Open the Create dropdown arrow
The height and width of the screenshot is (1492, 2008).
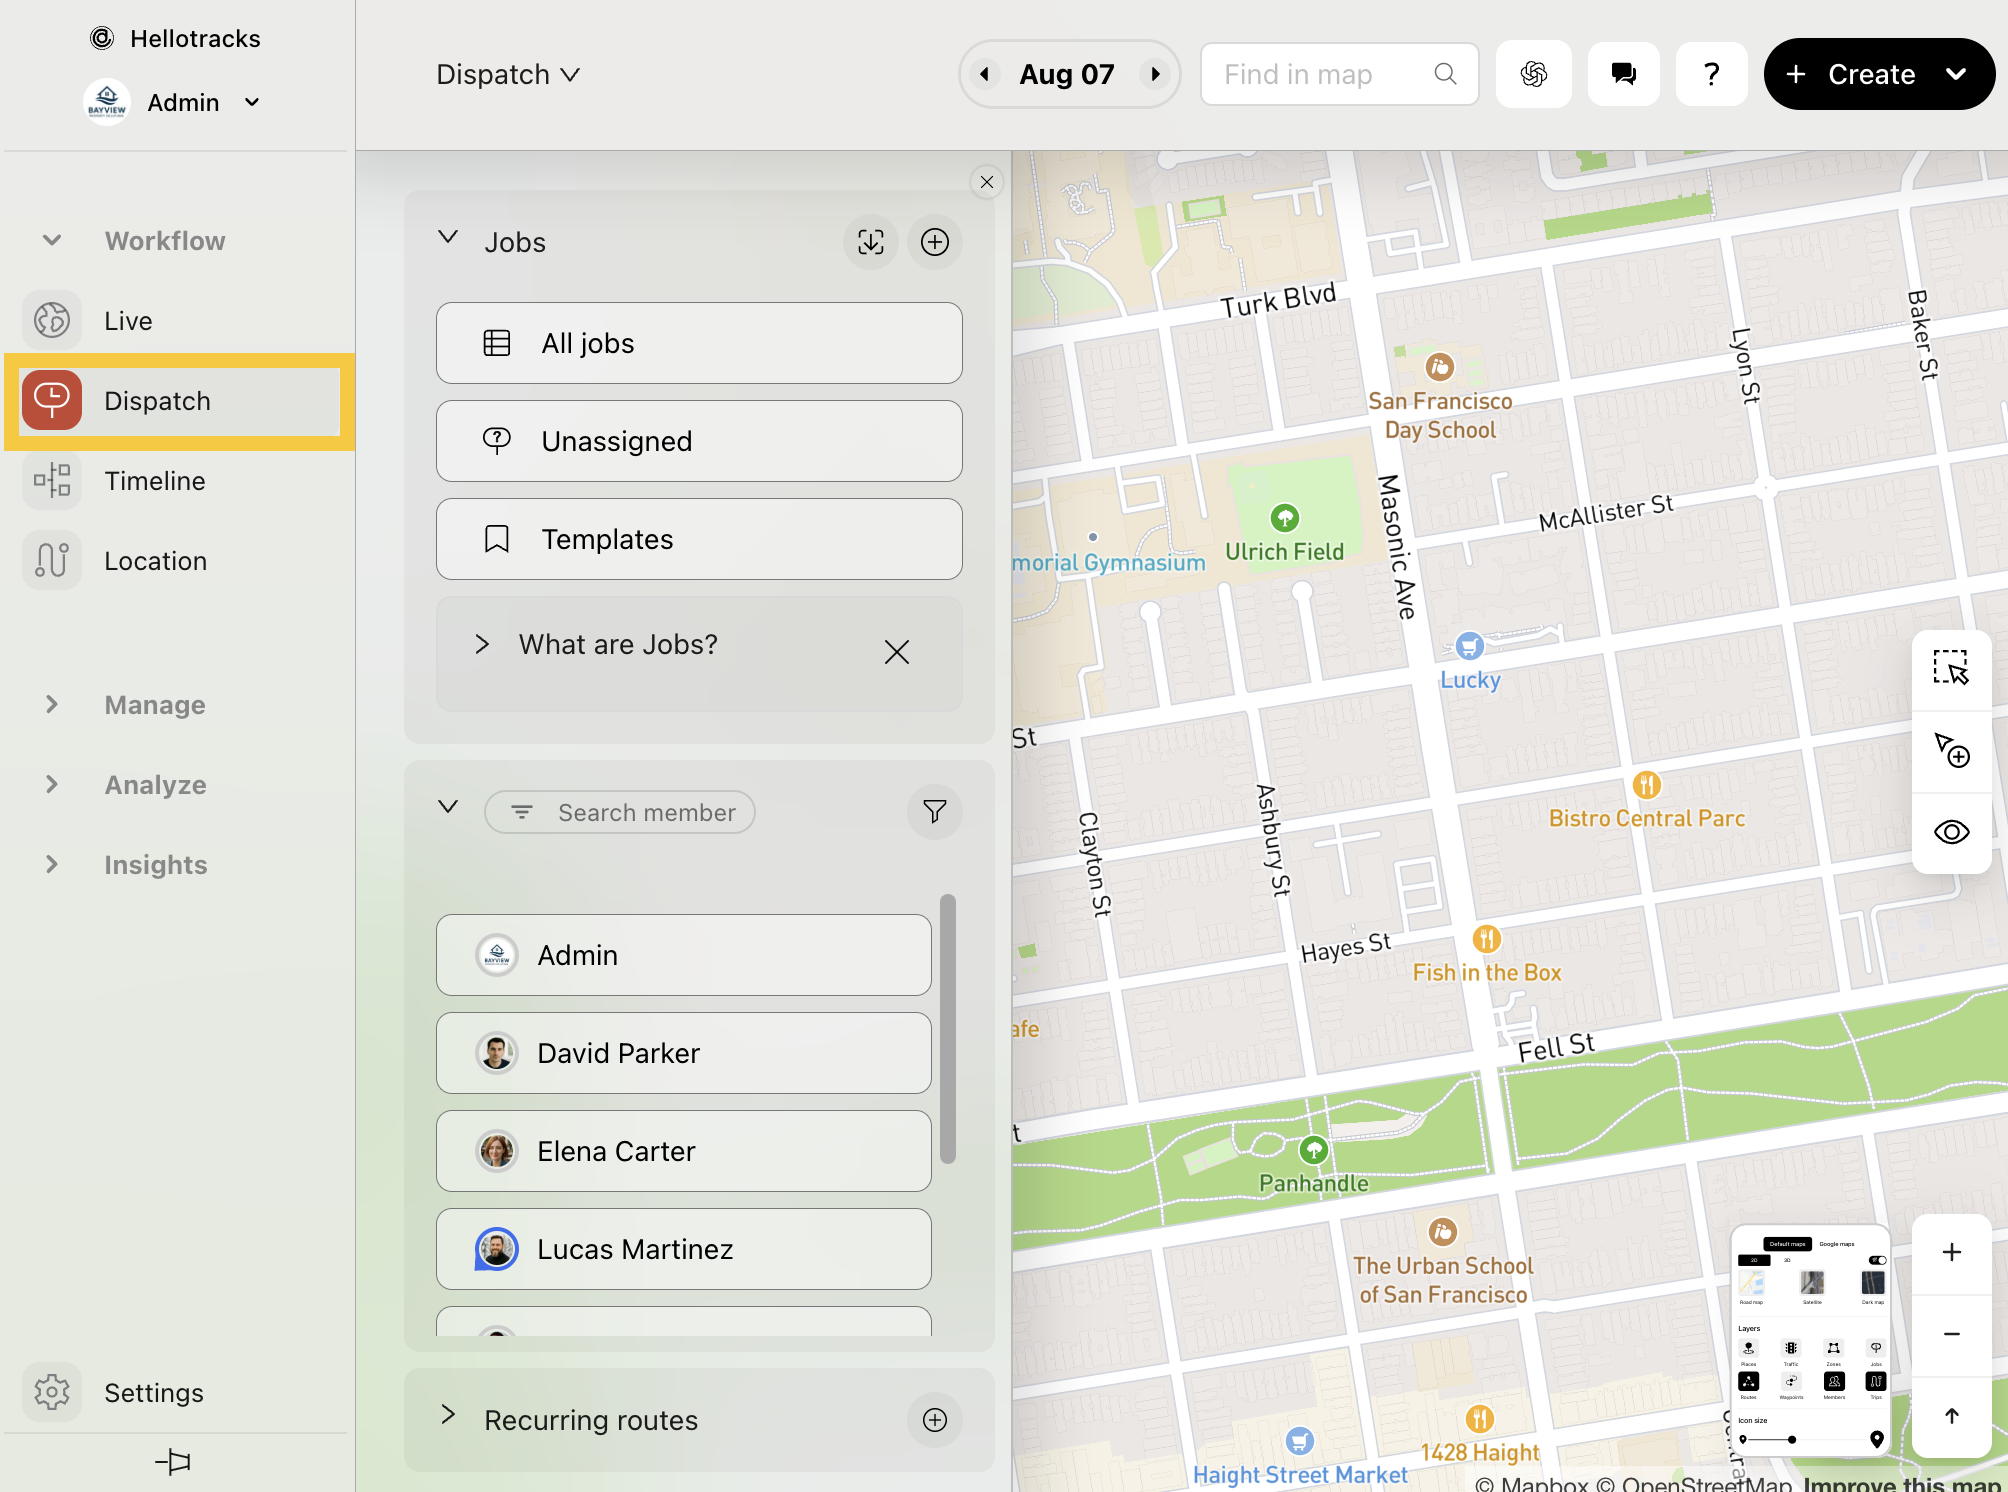1956,74
